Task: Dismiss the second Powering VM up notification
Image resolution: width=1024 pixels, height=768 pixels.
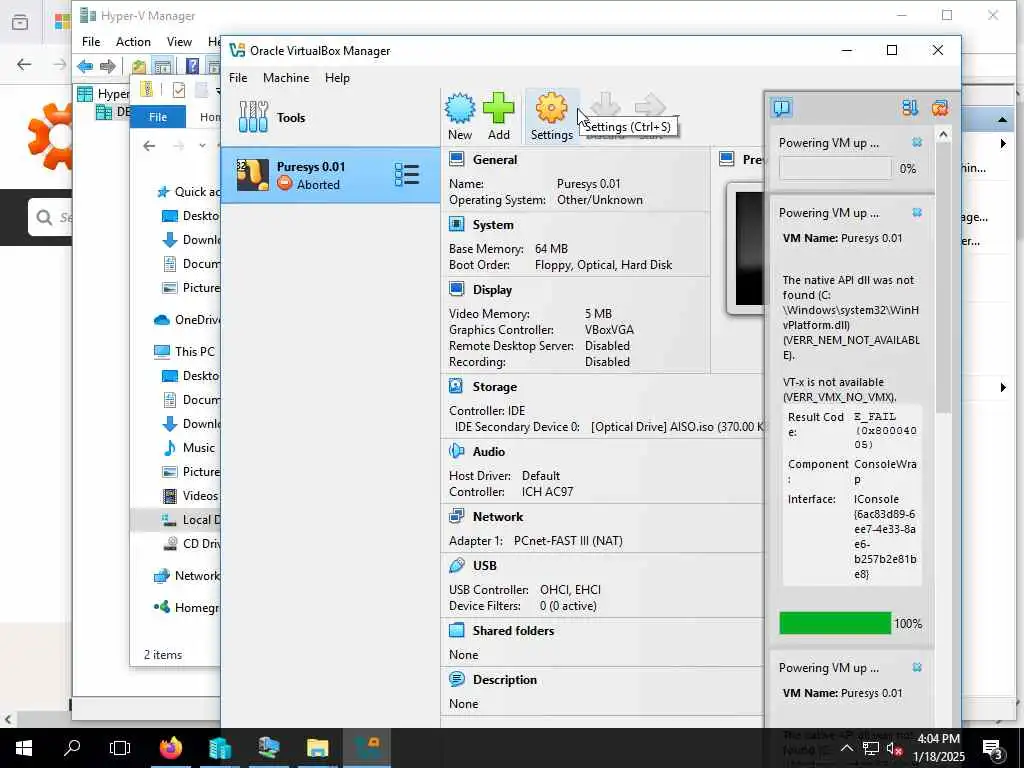Action: [917, 212]
